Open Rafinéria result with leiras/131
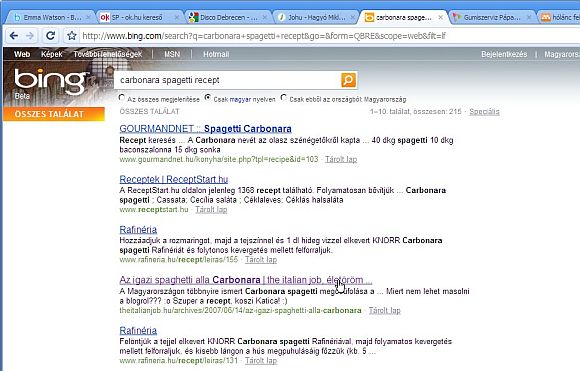580x371 pixels. [138, 331]
